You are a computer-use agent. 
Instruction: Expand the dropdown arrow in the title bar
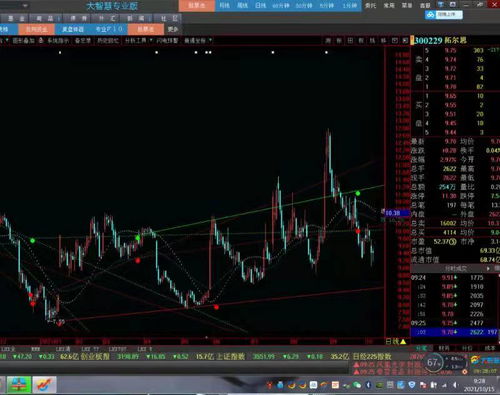[x=25, y=5]
